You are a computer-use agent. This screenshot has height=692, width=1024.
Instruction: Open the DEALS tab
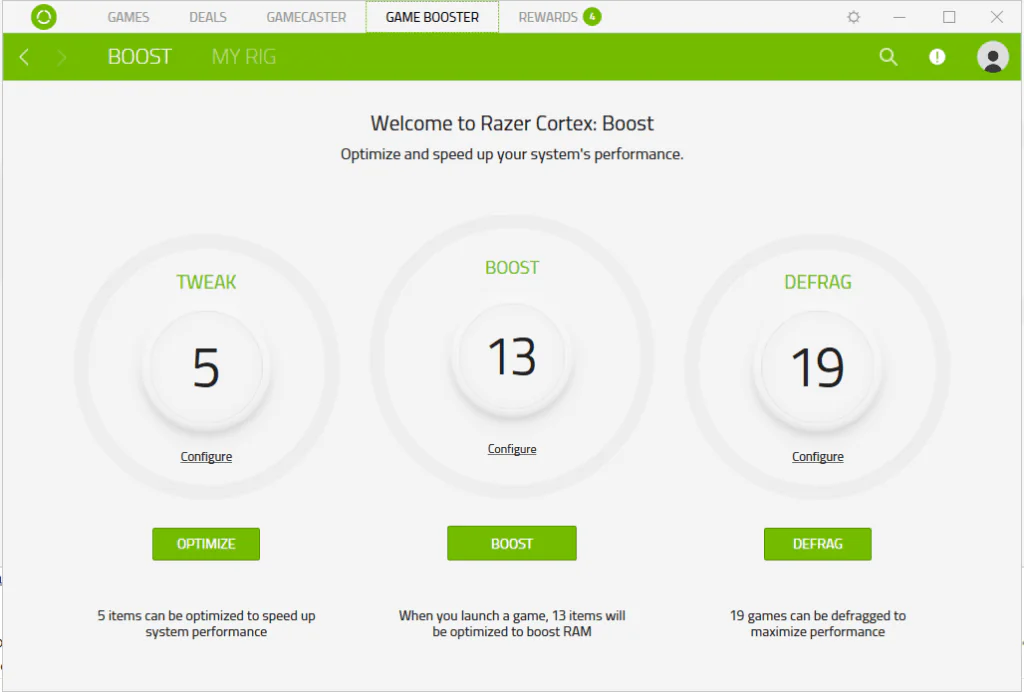pyautogui.click(x=208, y=17)
